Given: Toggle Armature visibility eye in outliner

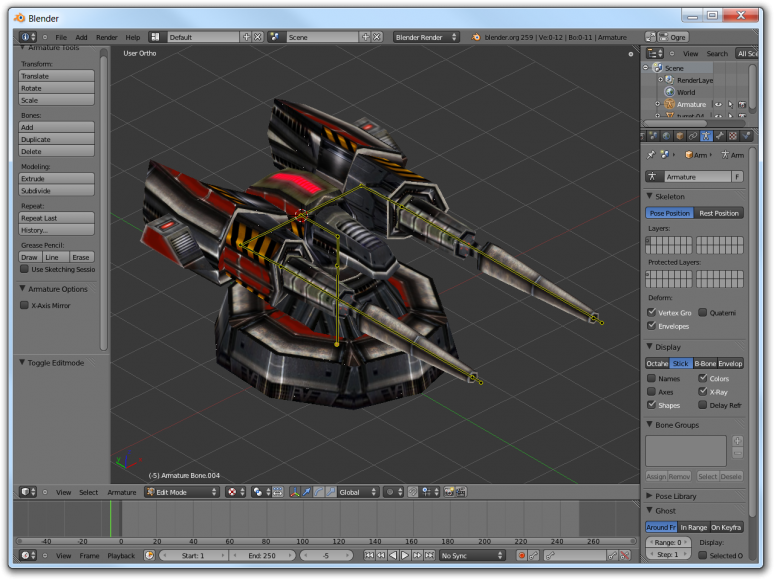Looking at the screenshot, I should [x=719, y=104].
